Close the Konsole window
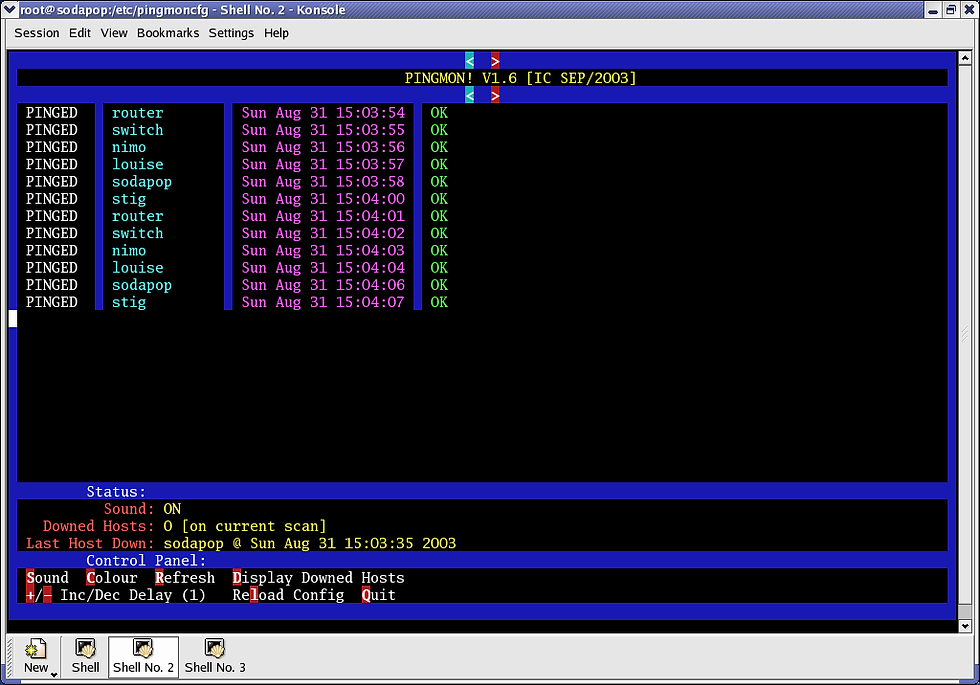980x685 pixels. pos(969,10)
